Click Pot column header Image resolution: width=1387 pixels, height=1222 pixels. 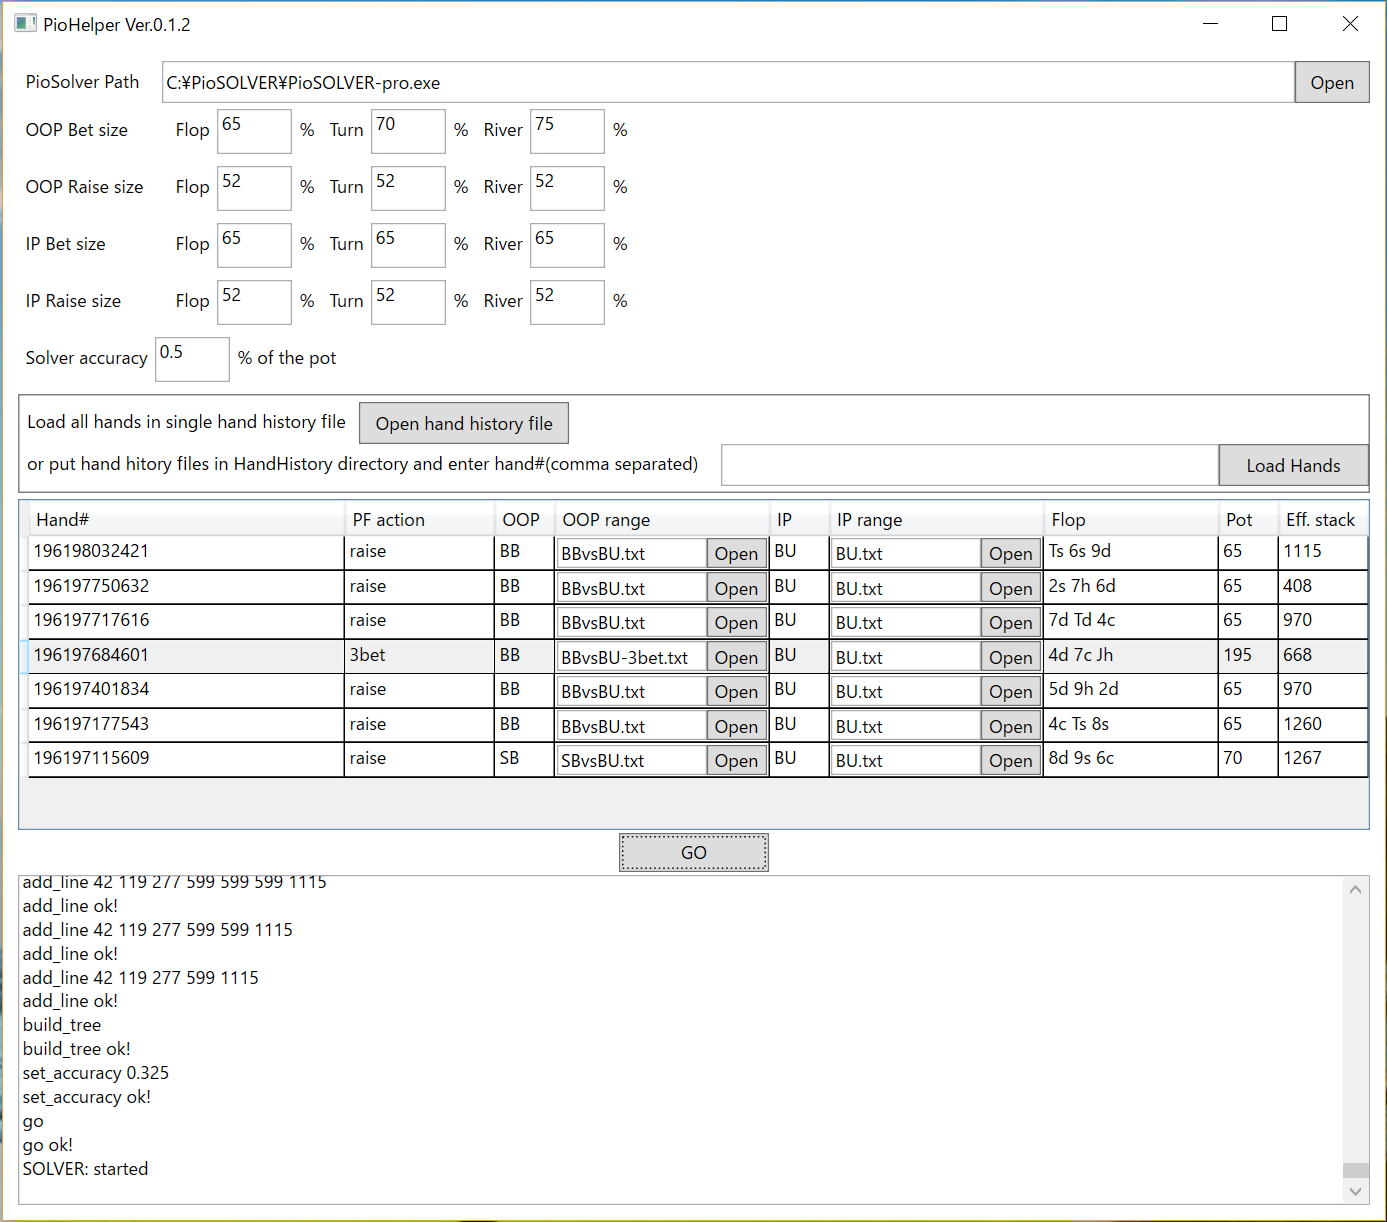(x=1248, y=519)
